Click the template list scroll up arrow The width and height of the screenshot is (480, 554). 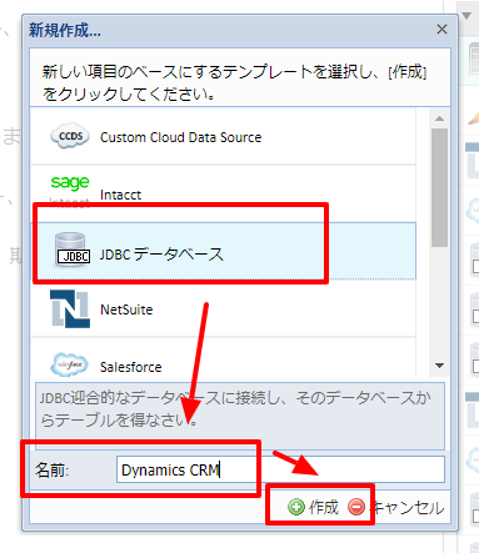[x=439, y=118]
